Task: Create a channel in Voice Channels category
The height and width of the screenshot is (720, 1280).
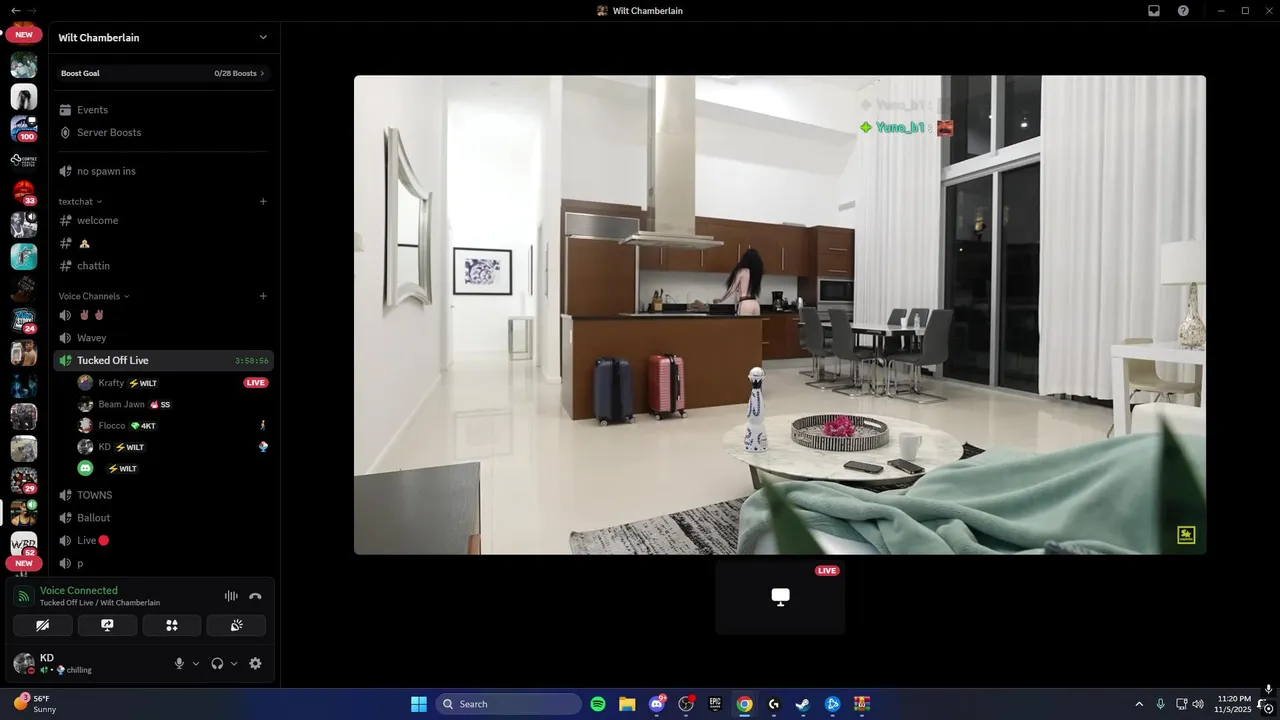Action: tap(263, 296)
